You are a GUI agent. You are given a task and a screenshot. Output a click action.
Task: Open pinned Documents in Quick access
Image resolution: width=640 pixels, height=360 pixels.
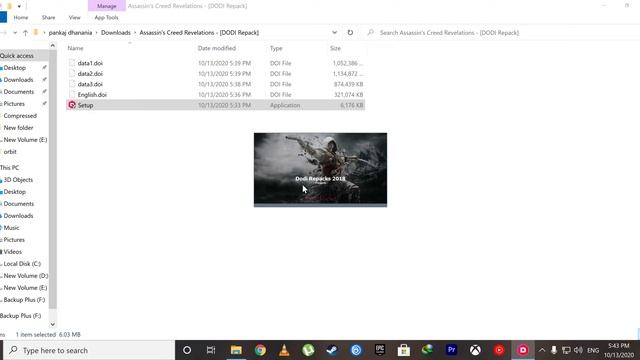[19, 92]
